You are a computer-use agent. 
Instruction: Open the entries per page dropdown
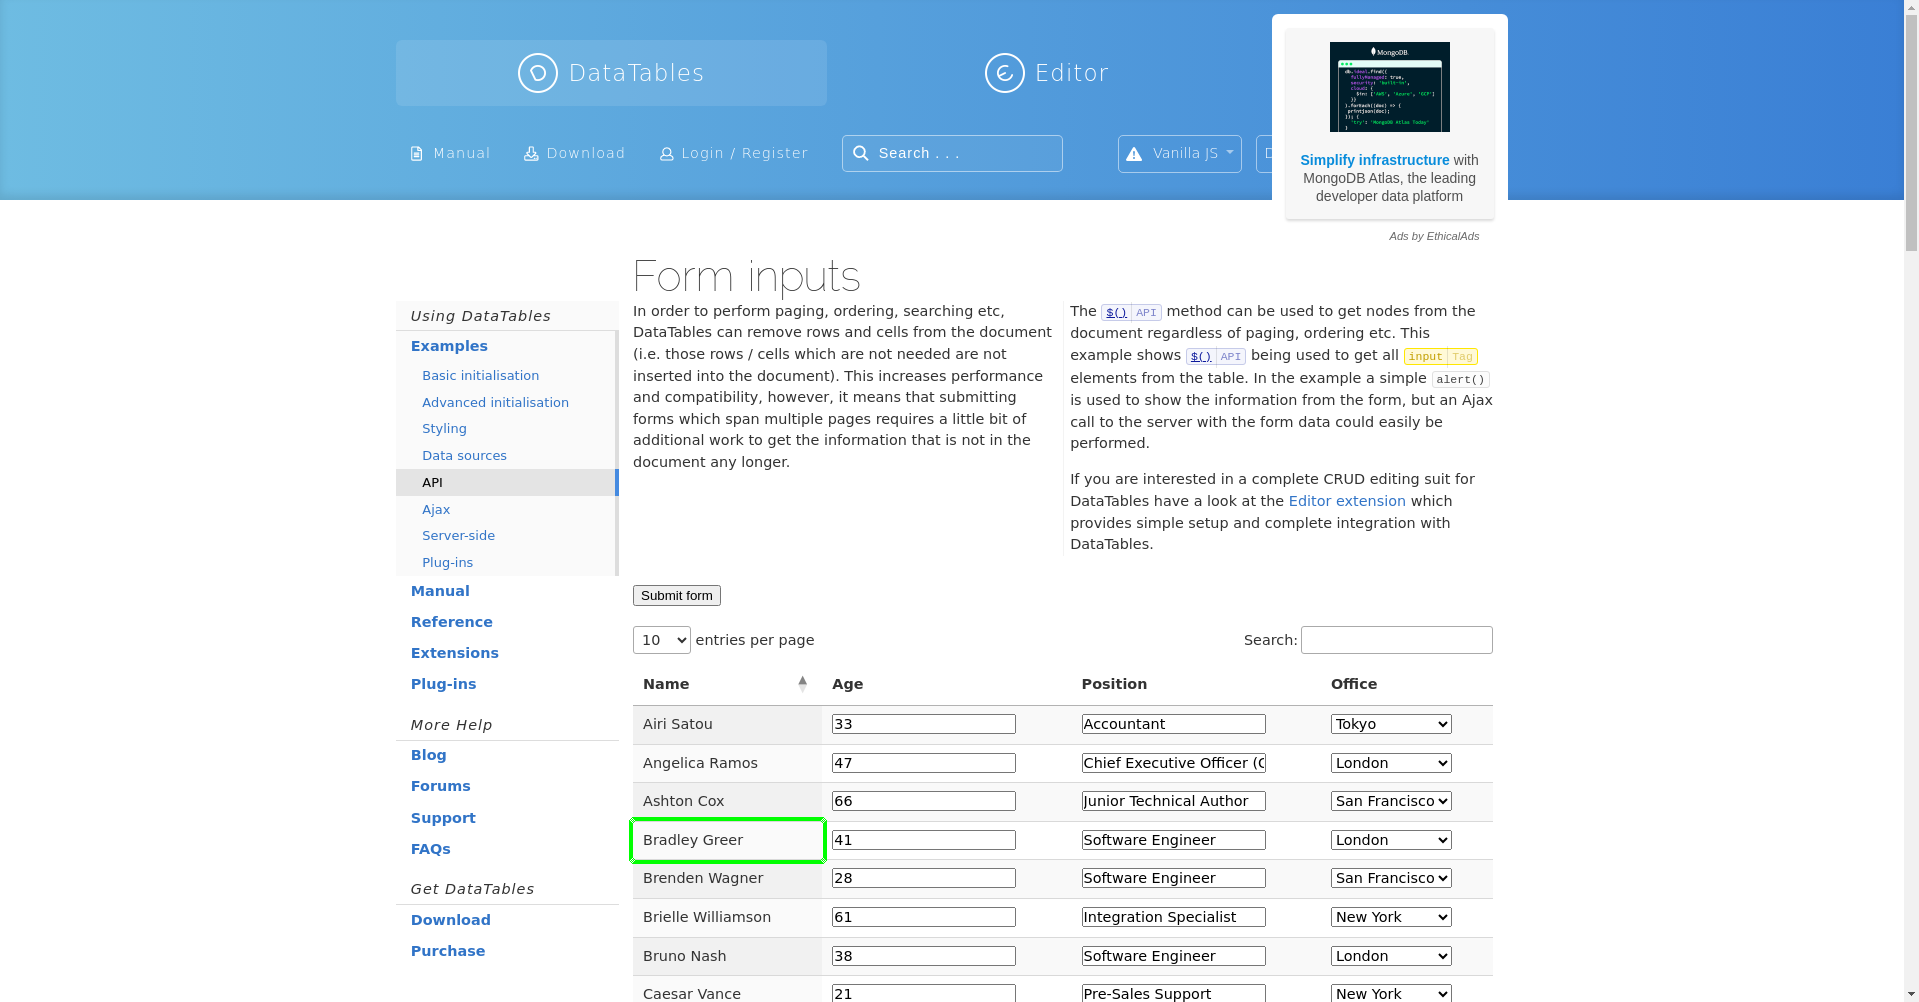(x=661, y=640)
